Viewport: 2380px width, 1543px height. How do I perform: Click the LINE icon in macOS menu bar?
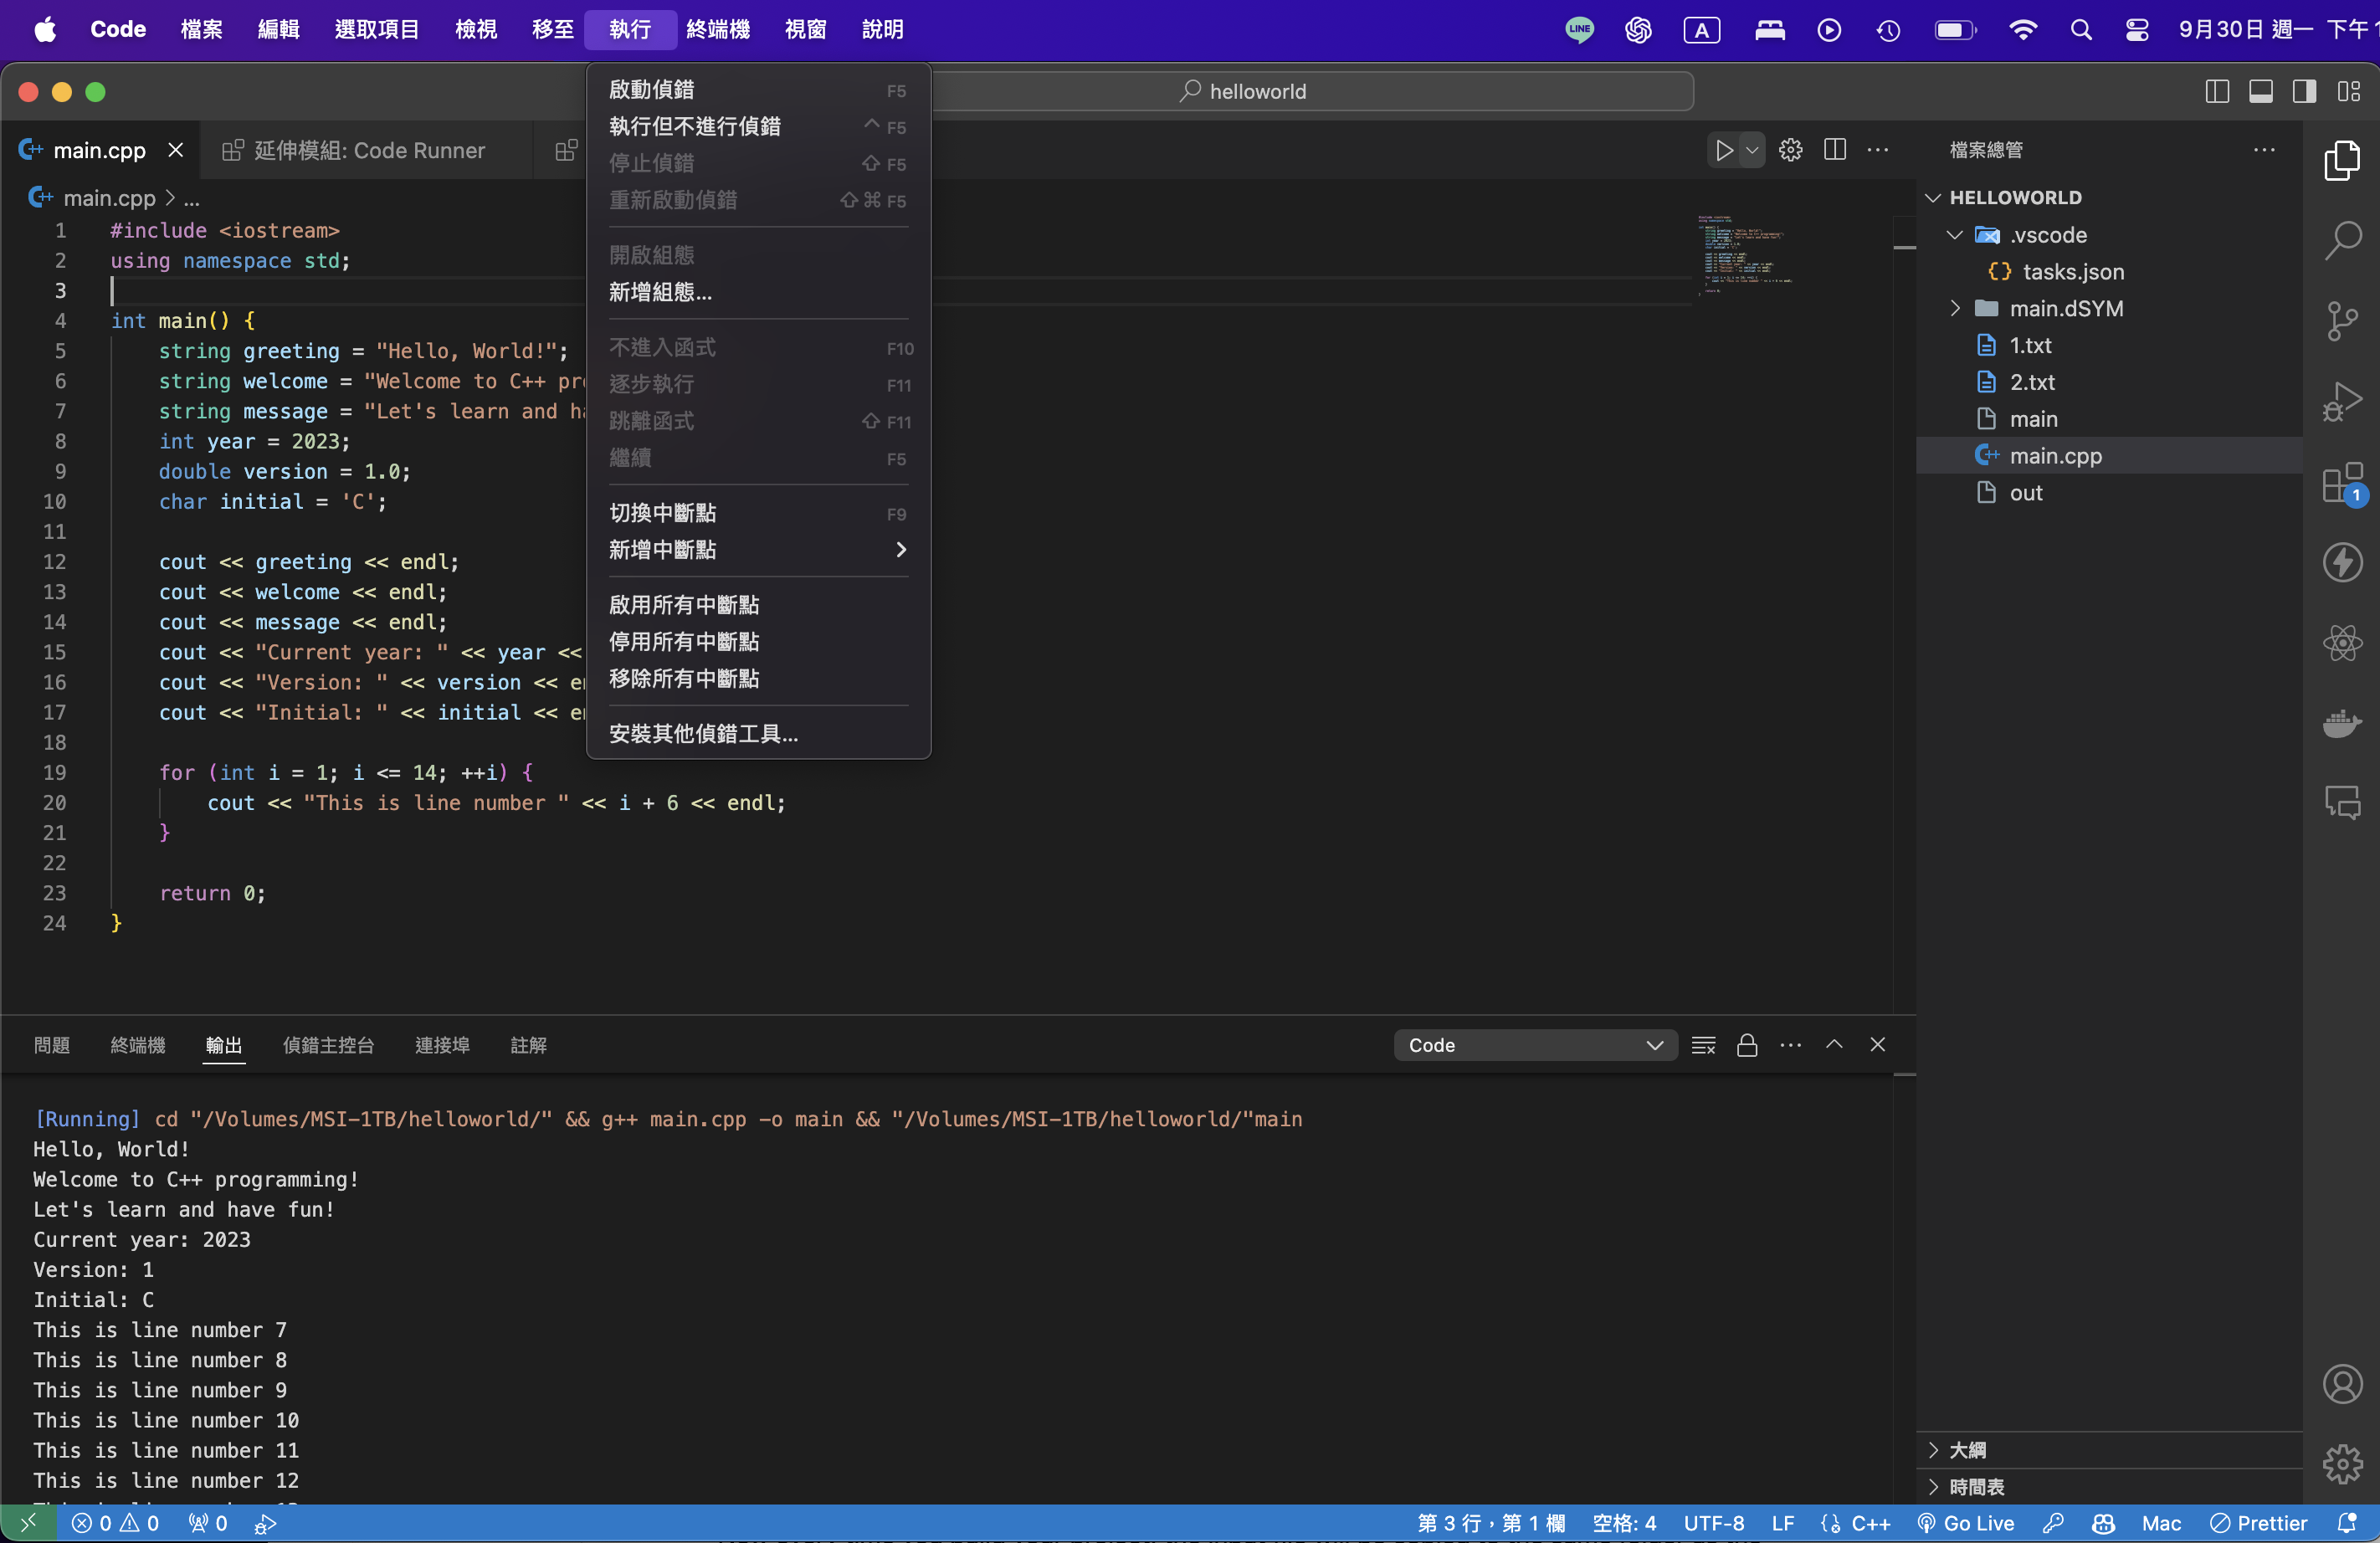click(1580, 30)
